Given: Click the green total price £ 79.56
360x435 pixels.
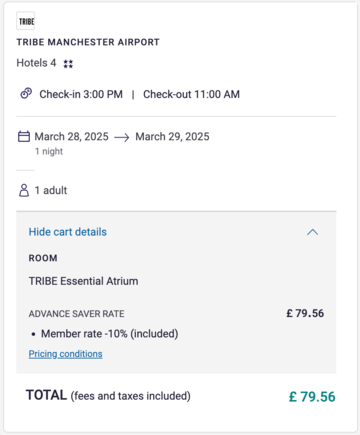Looking at the screenshot, I should coord(312,397).
